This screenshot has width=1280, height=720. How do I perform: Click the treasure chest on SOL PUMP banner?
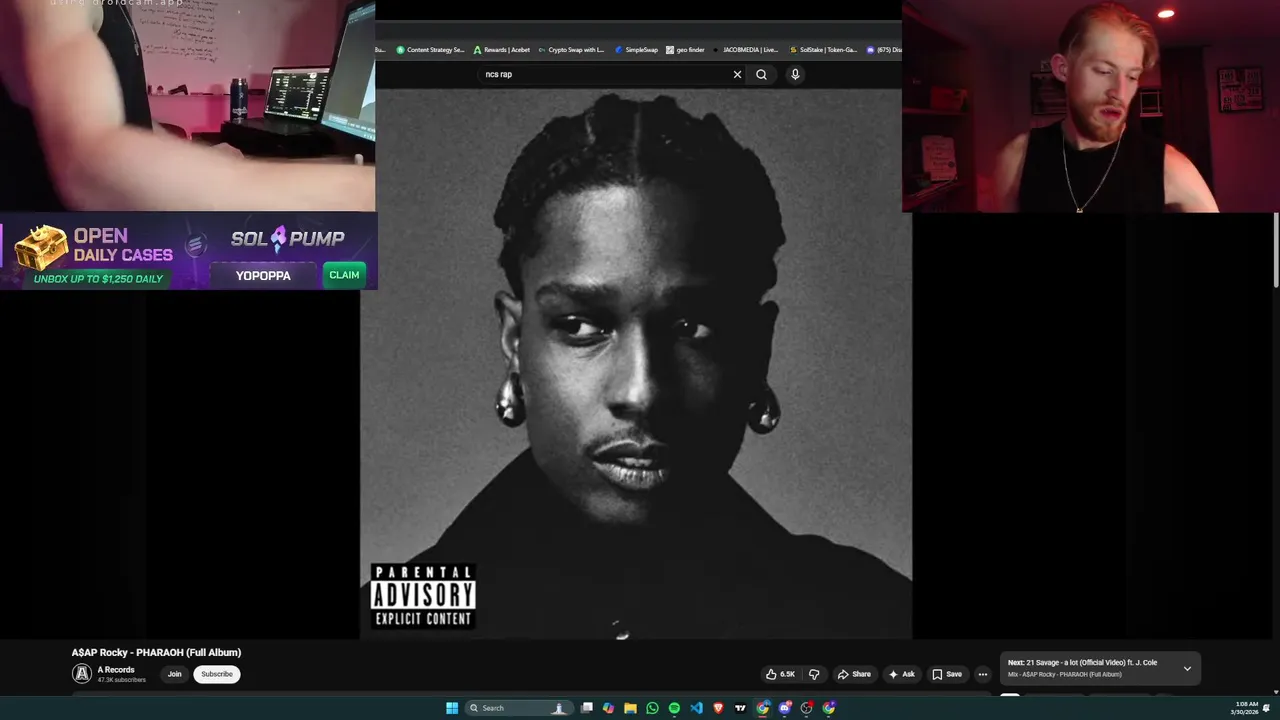pos(41,247)
